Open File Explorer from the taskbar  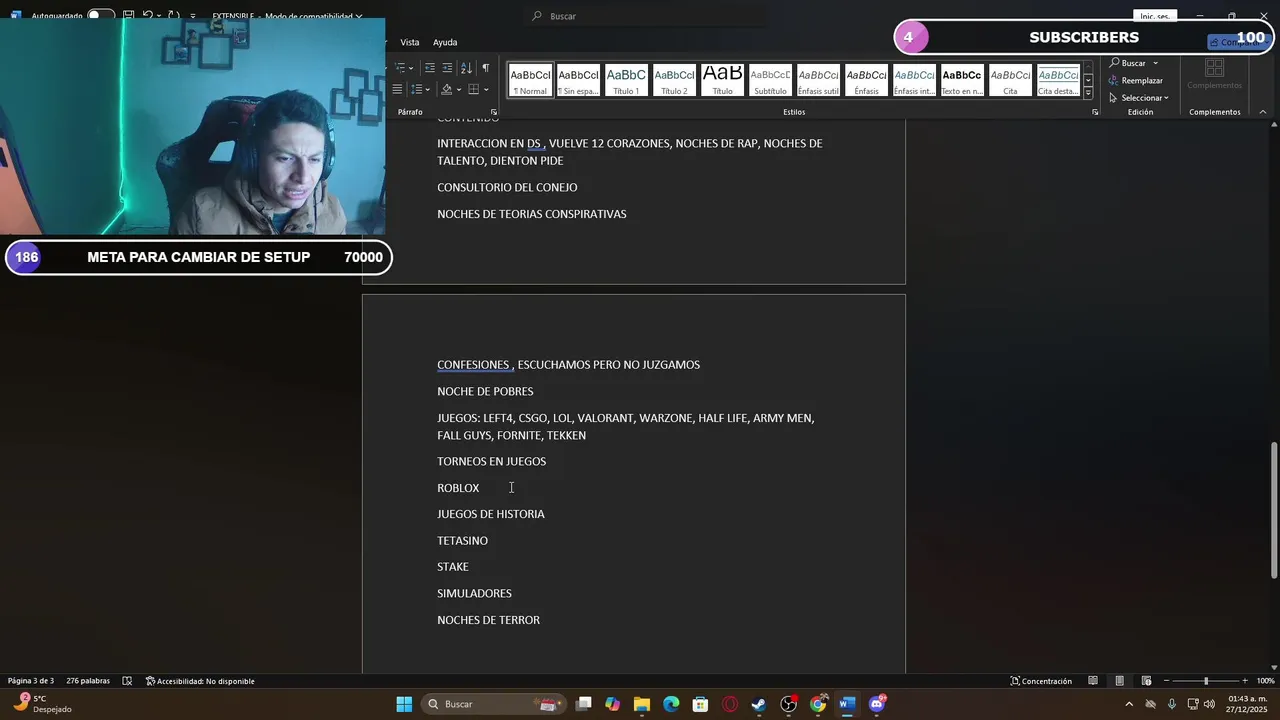pos(642,704)
